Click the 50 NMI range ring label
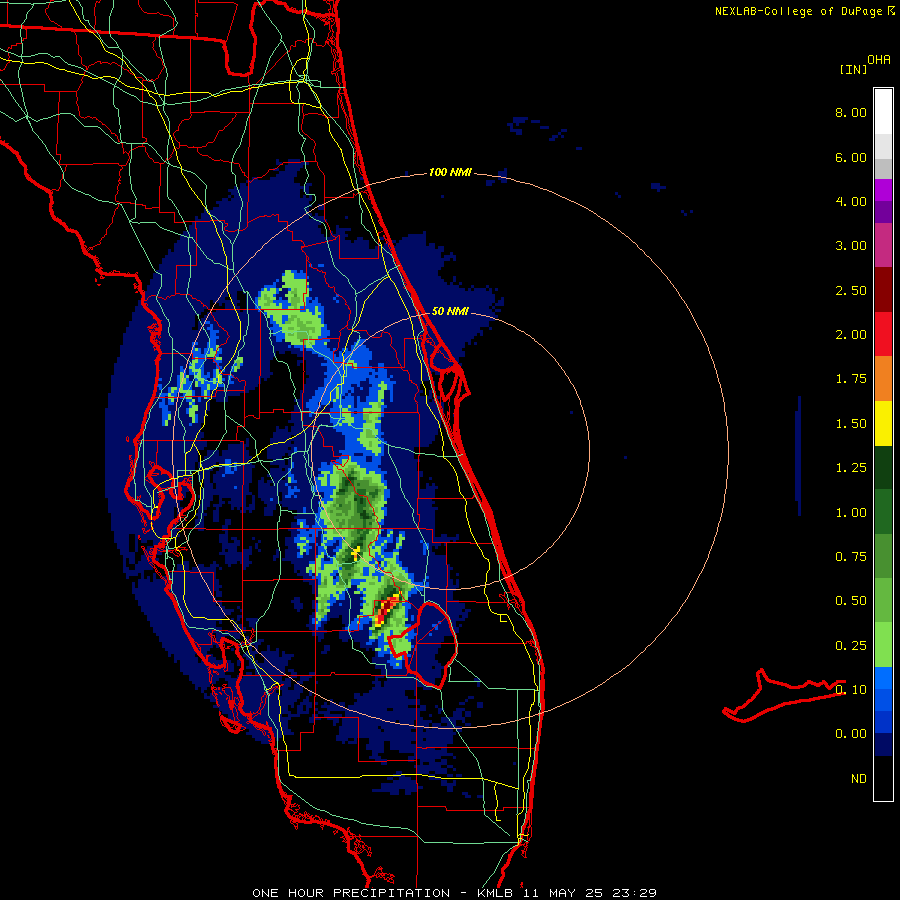The width and height of the screenshot is (900, 900). coord(450,312)
